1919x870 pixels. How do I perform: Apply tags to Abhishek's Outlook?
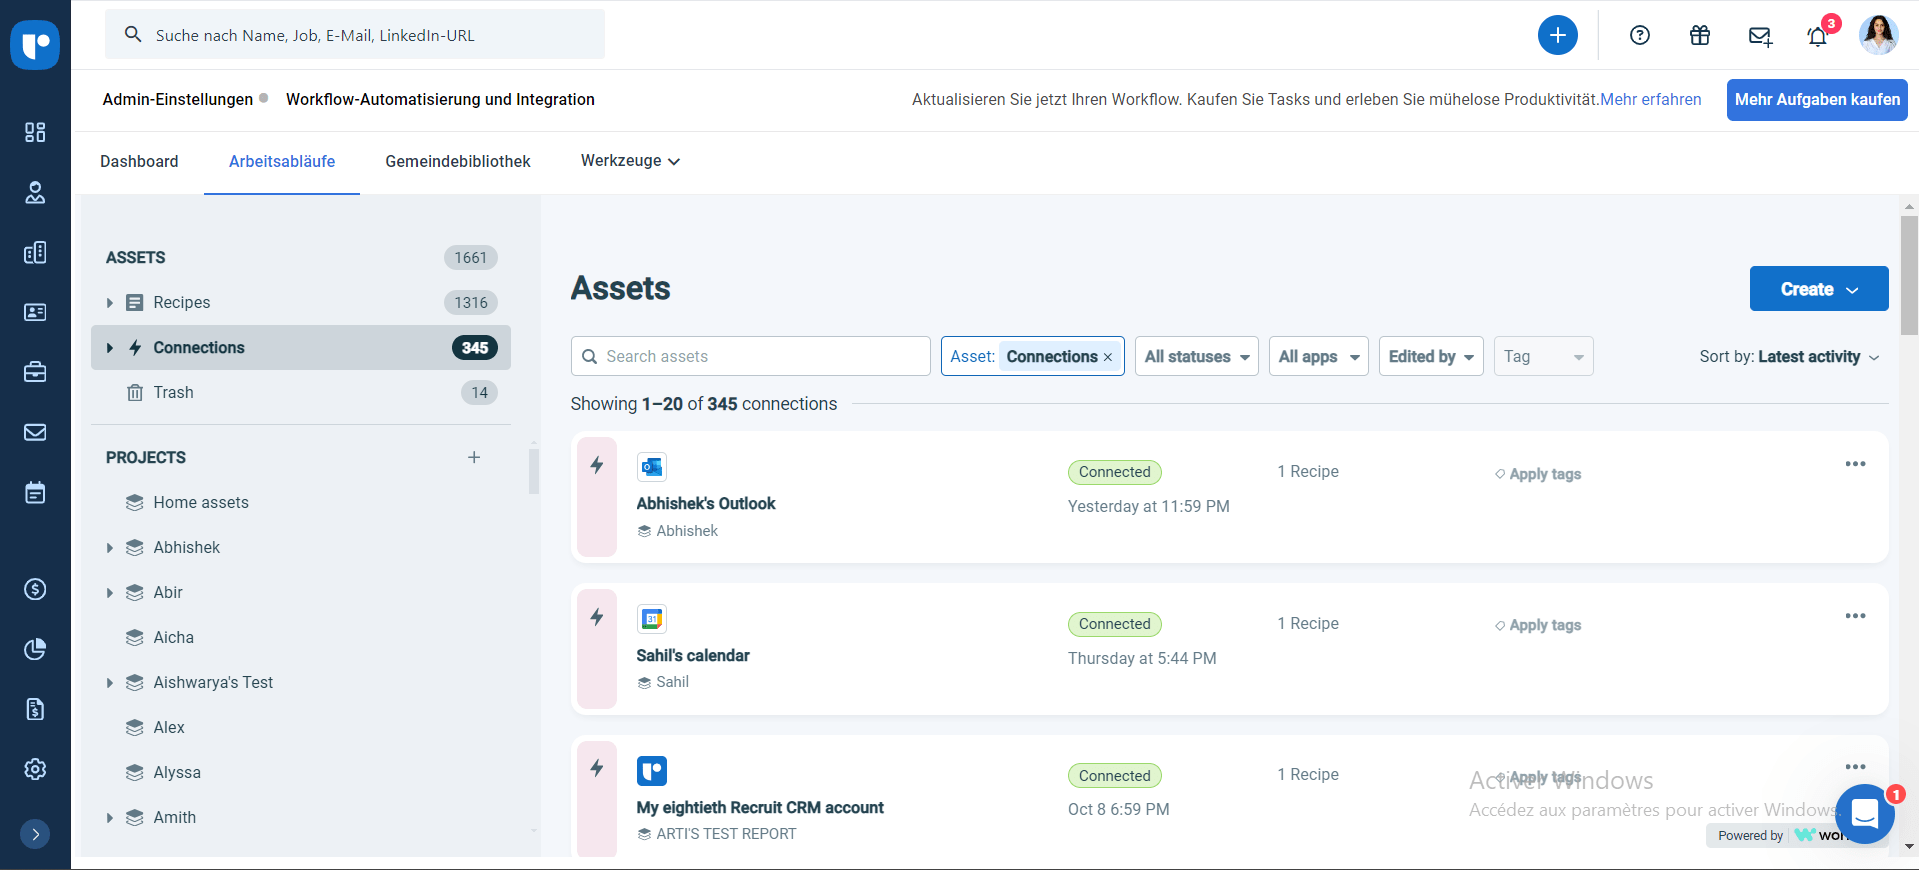[x=1538, y=474]
